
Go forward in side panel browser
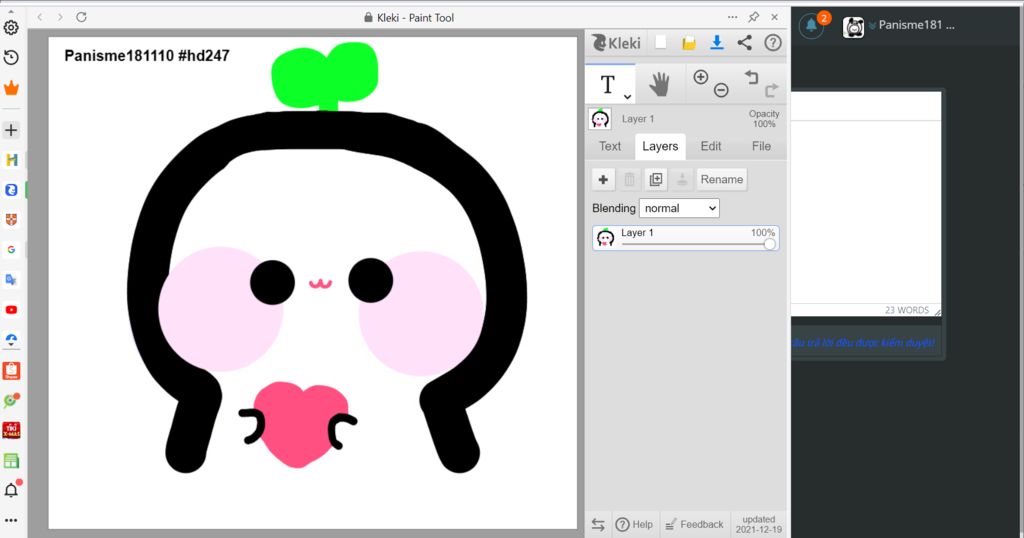60,17
